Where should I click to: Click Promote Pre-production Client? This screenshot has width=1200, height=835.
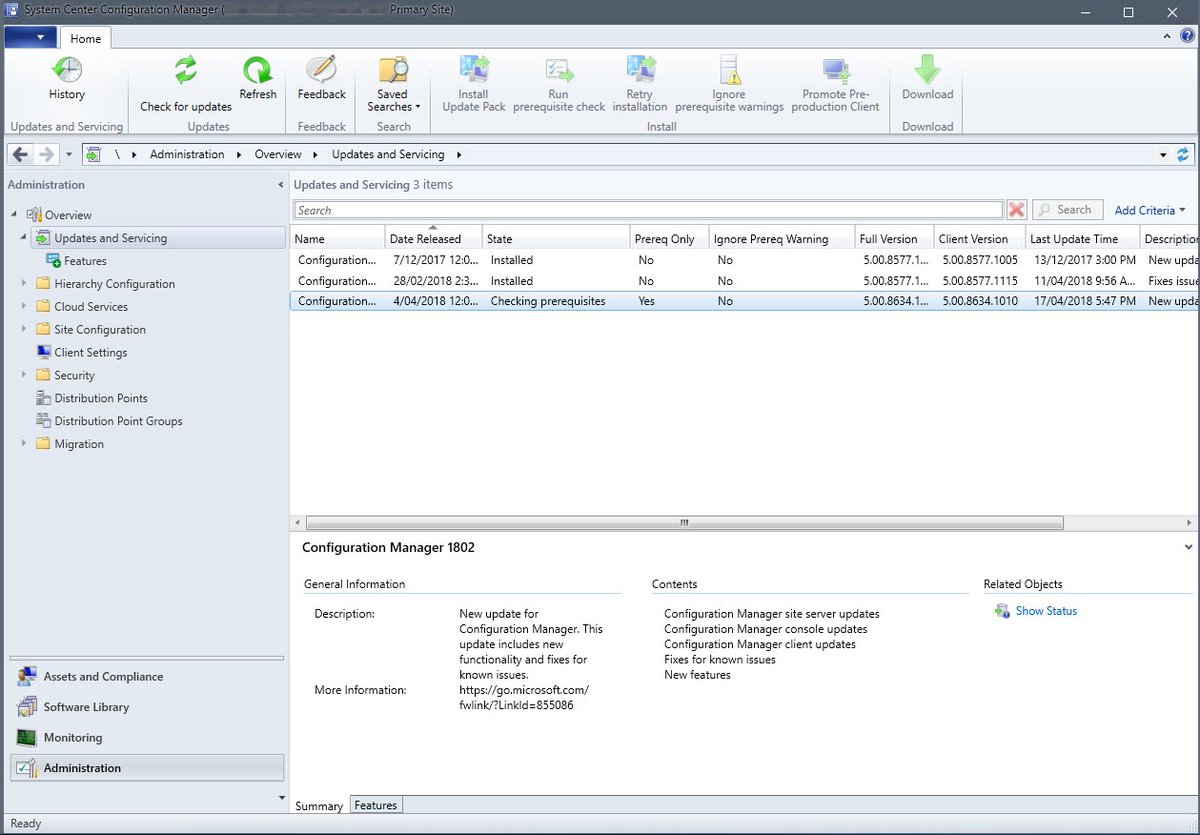834,85
